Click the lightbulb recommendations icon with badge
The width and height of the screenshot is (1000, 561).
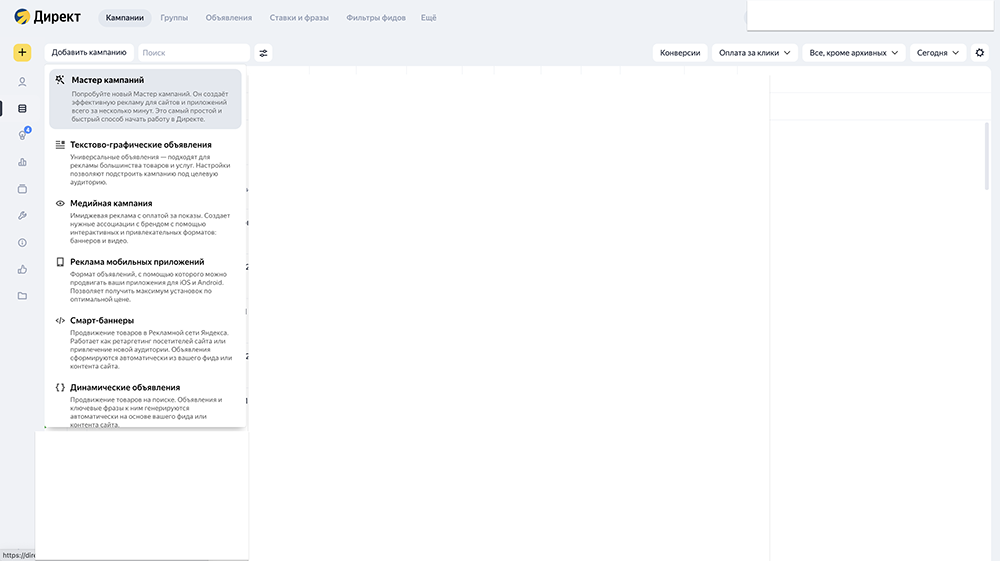point(22,135)
